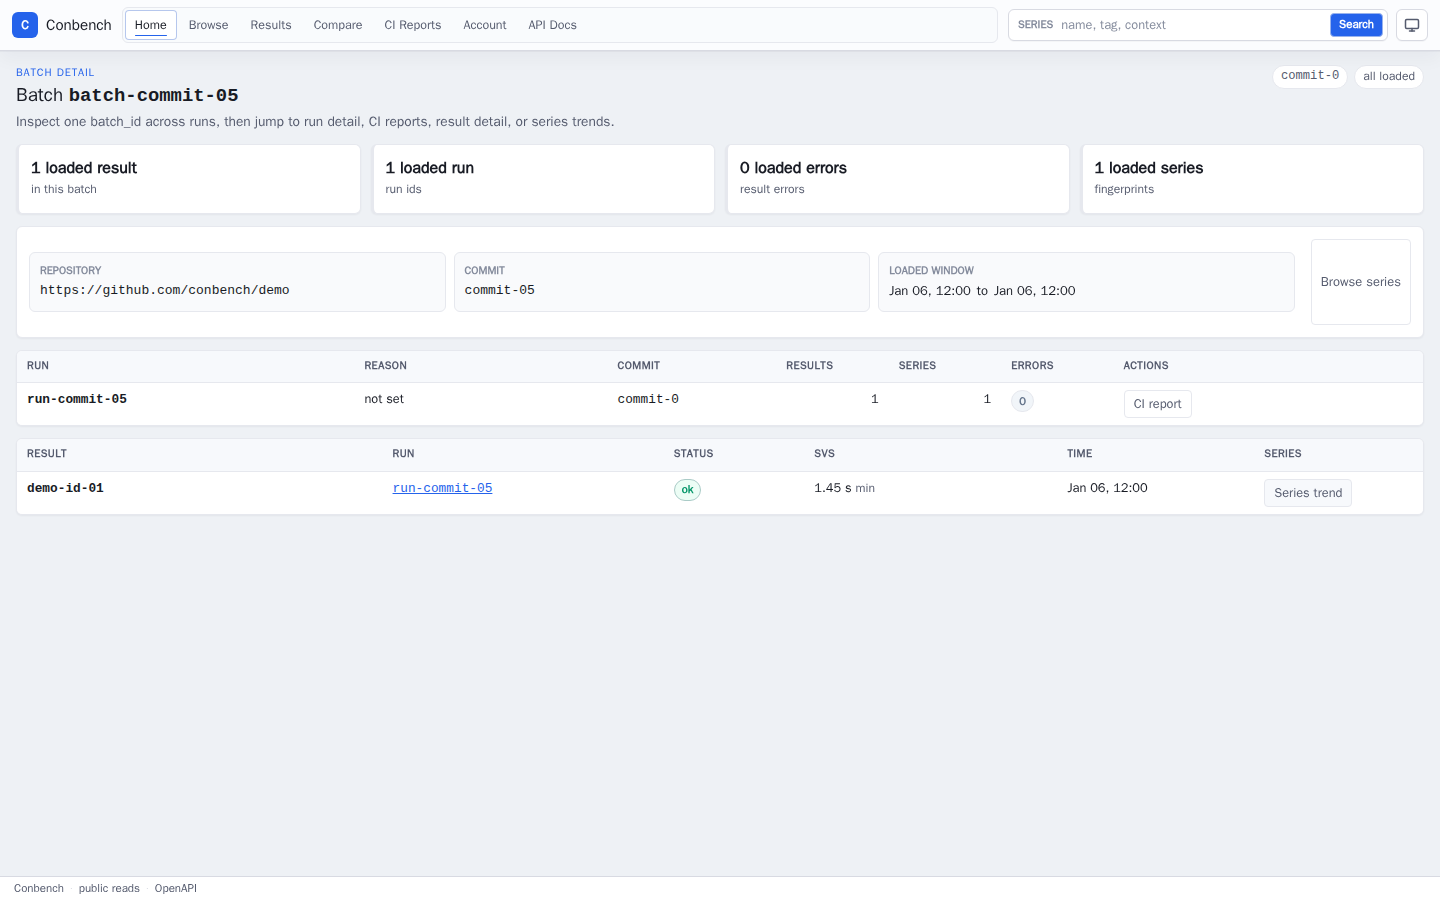Click the Batch batch-commit-05 heading
1440x900 pixels.
coord(127,95)
